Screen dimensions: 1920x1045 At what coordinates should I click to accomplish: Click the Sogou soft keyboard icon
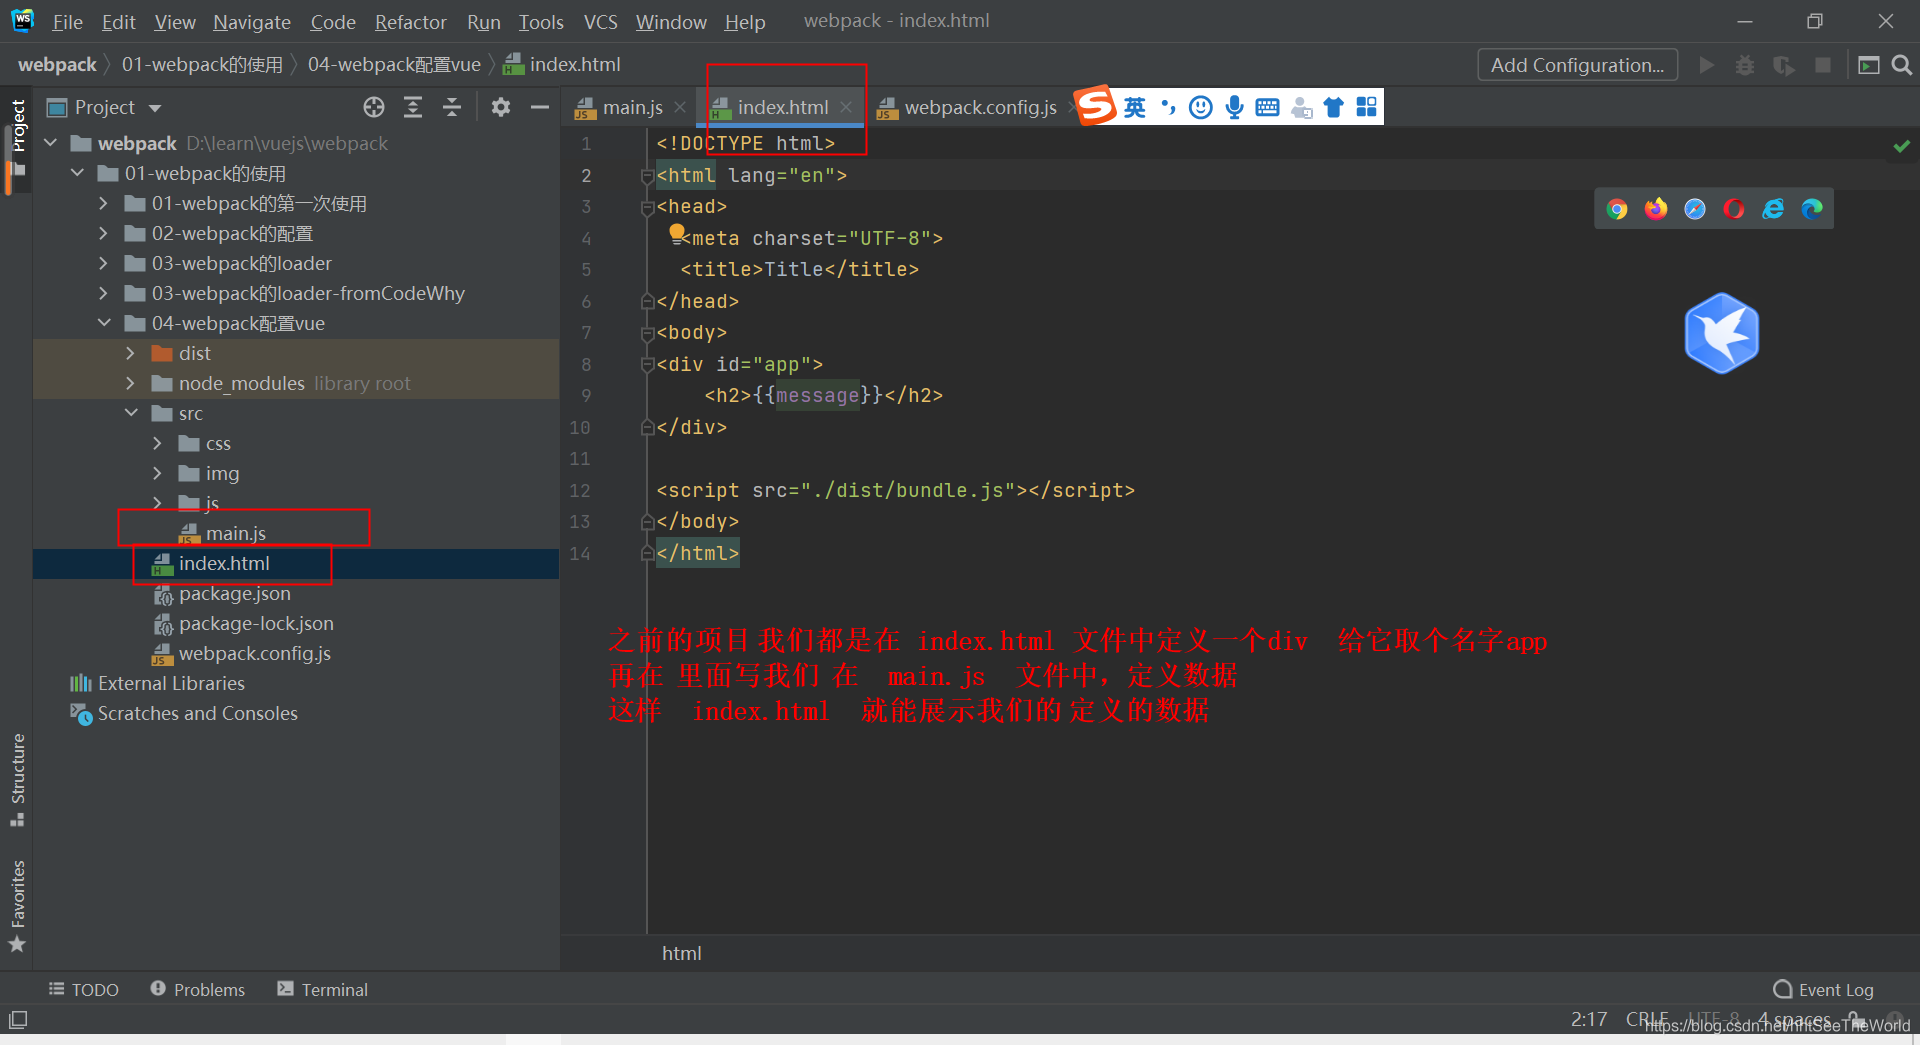coord(1267,107)
